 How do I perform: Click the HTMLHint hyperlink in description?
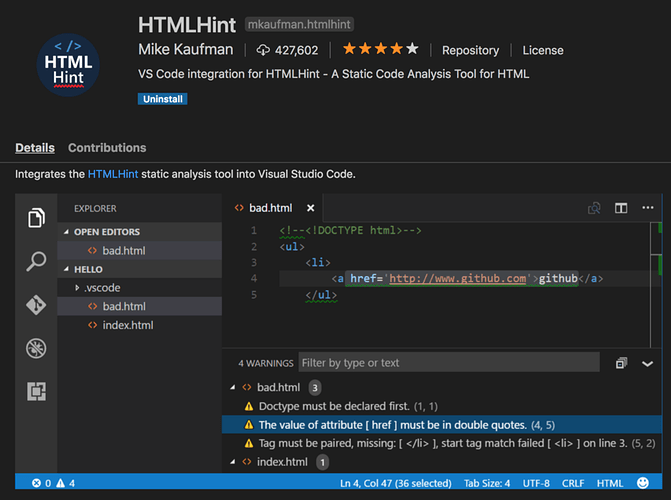pos(112,174)
